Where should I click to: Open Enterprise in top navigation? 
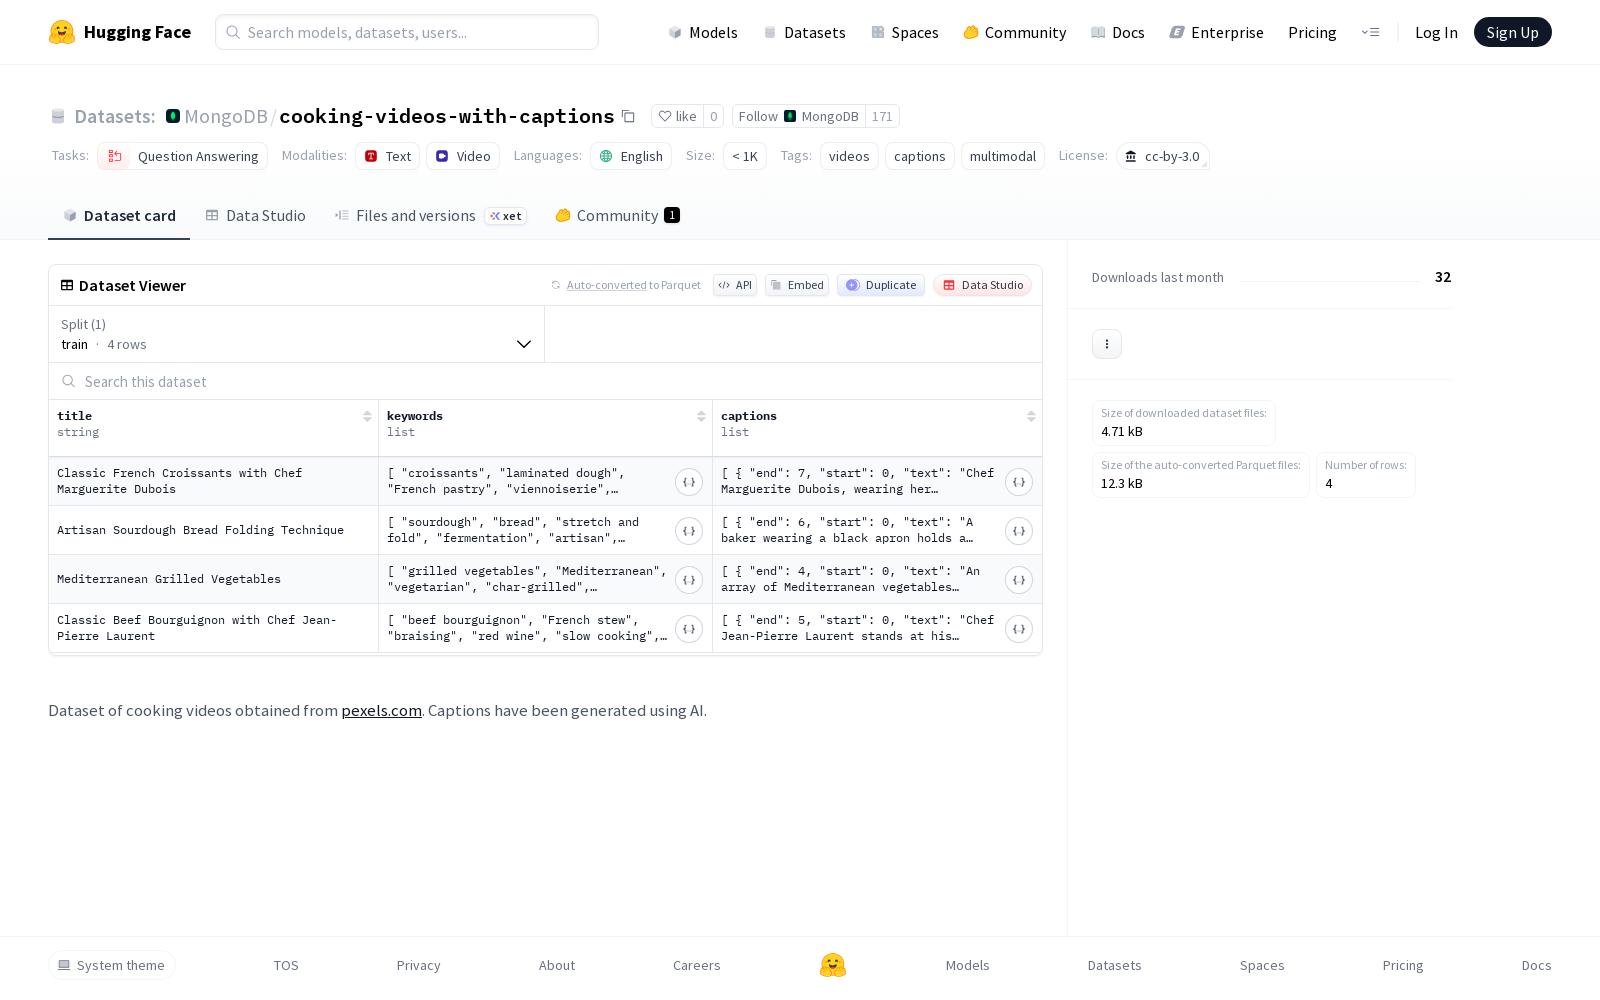point(1217,32)
